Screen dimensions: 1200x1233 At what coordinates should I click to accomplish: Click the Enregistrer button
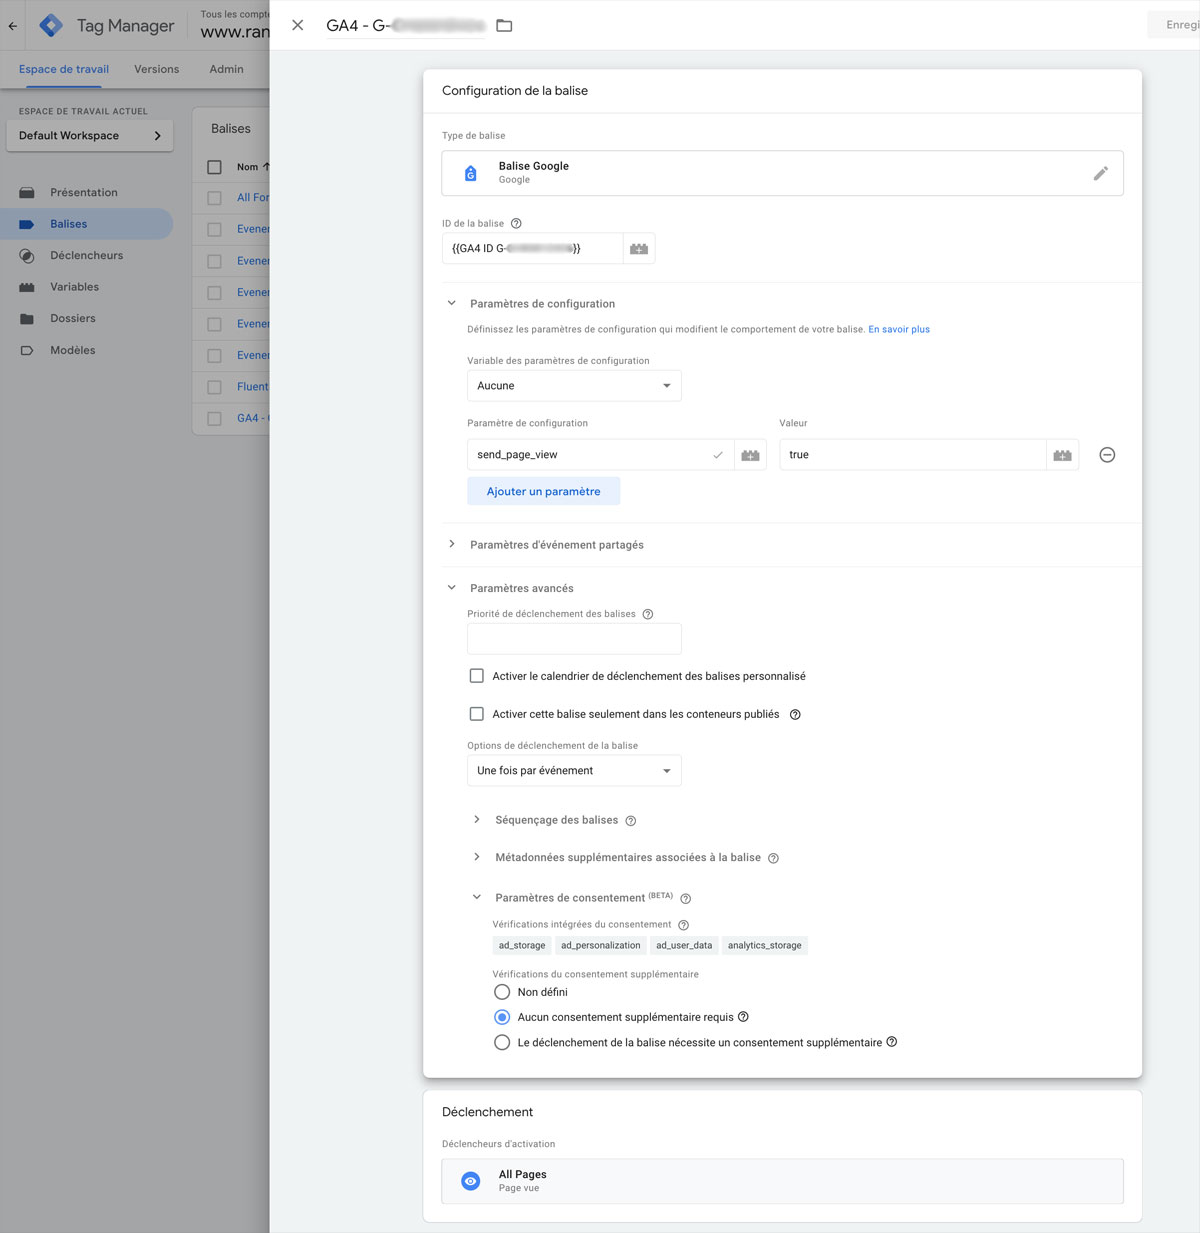pyautogui.click(x=1174, y=25)
